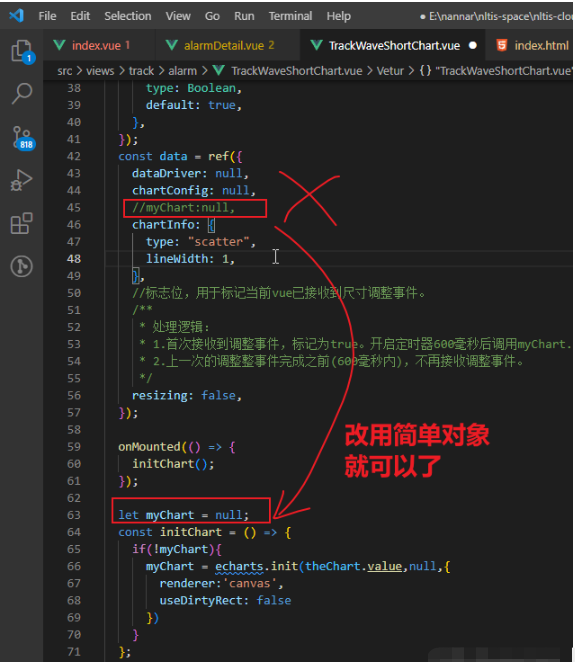Click 'type: Boolean,' on line 38
The width and height of the screenshot is (575, 662).
pos(194,88)
